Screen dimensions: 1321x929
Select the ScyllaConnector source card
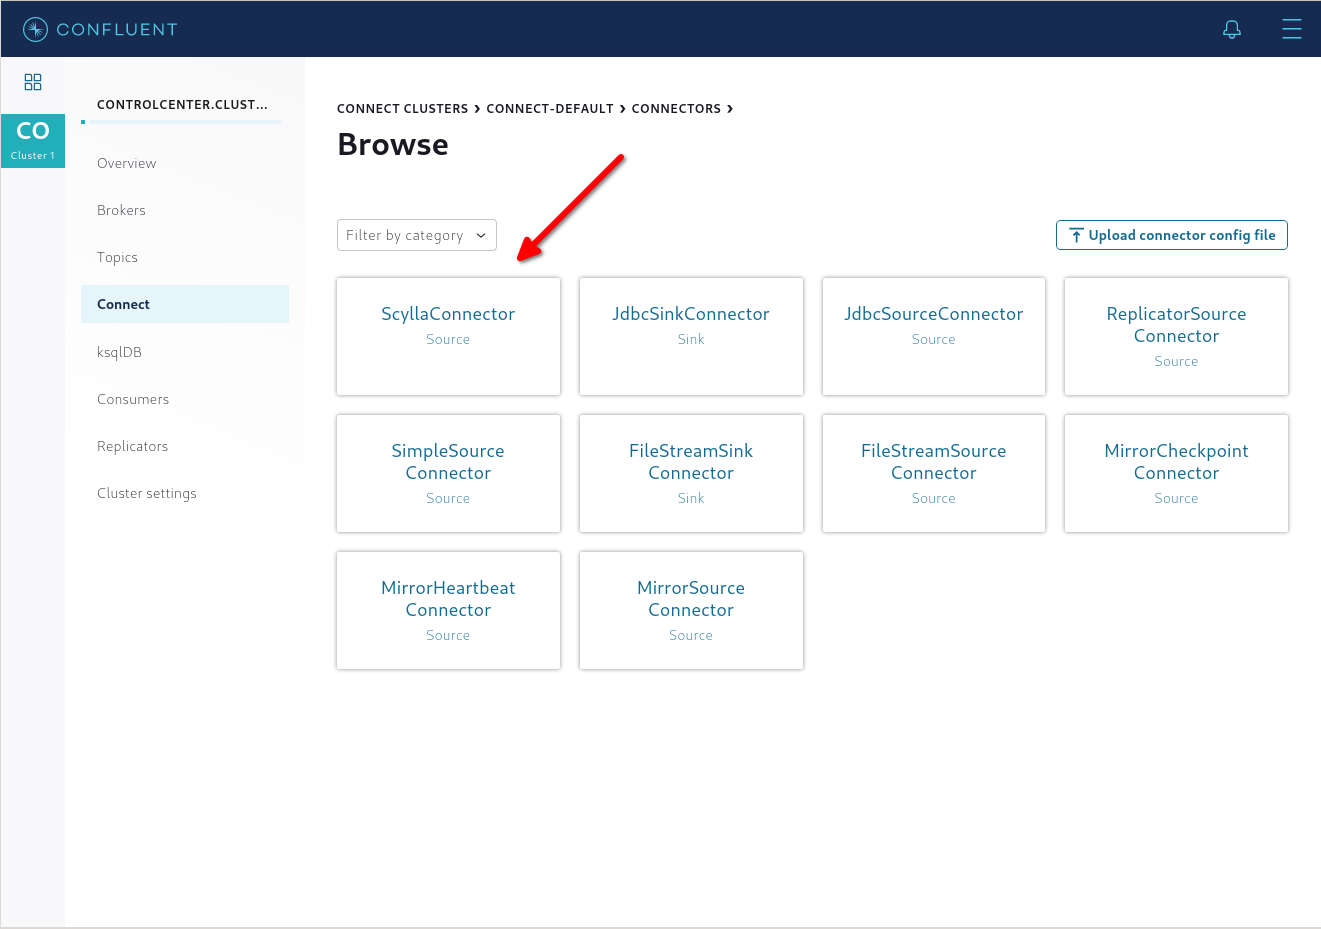pos(448,336)
